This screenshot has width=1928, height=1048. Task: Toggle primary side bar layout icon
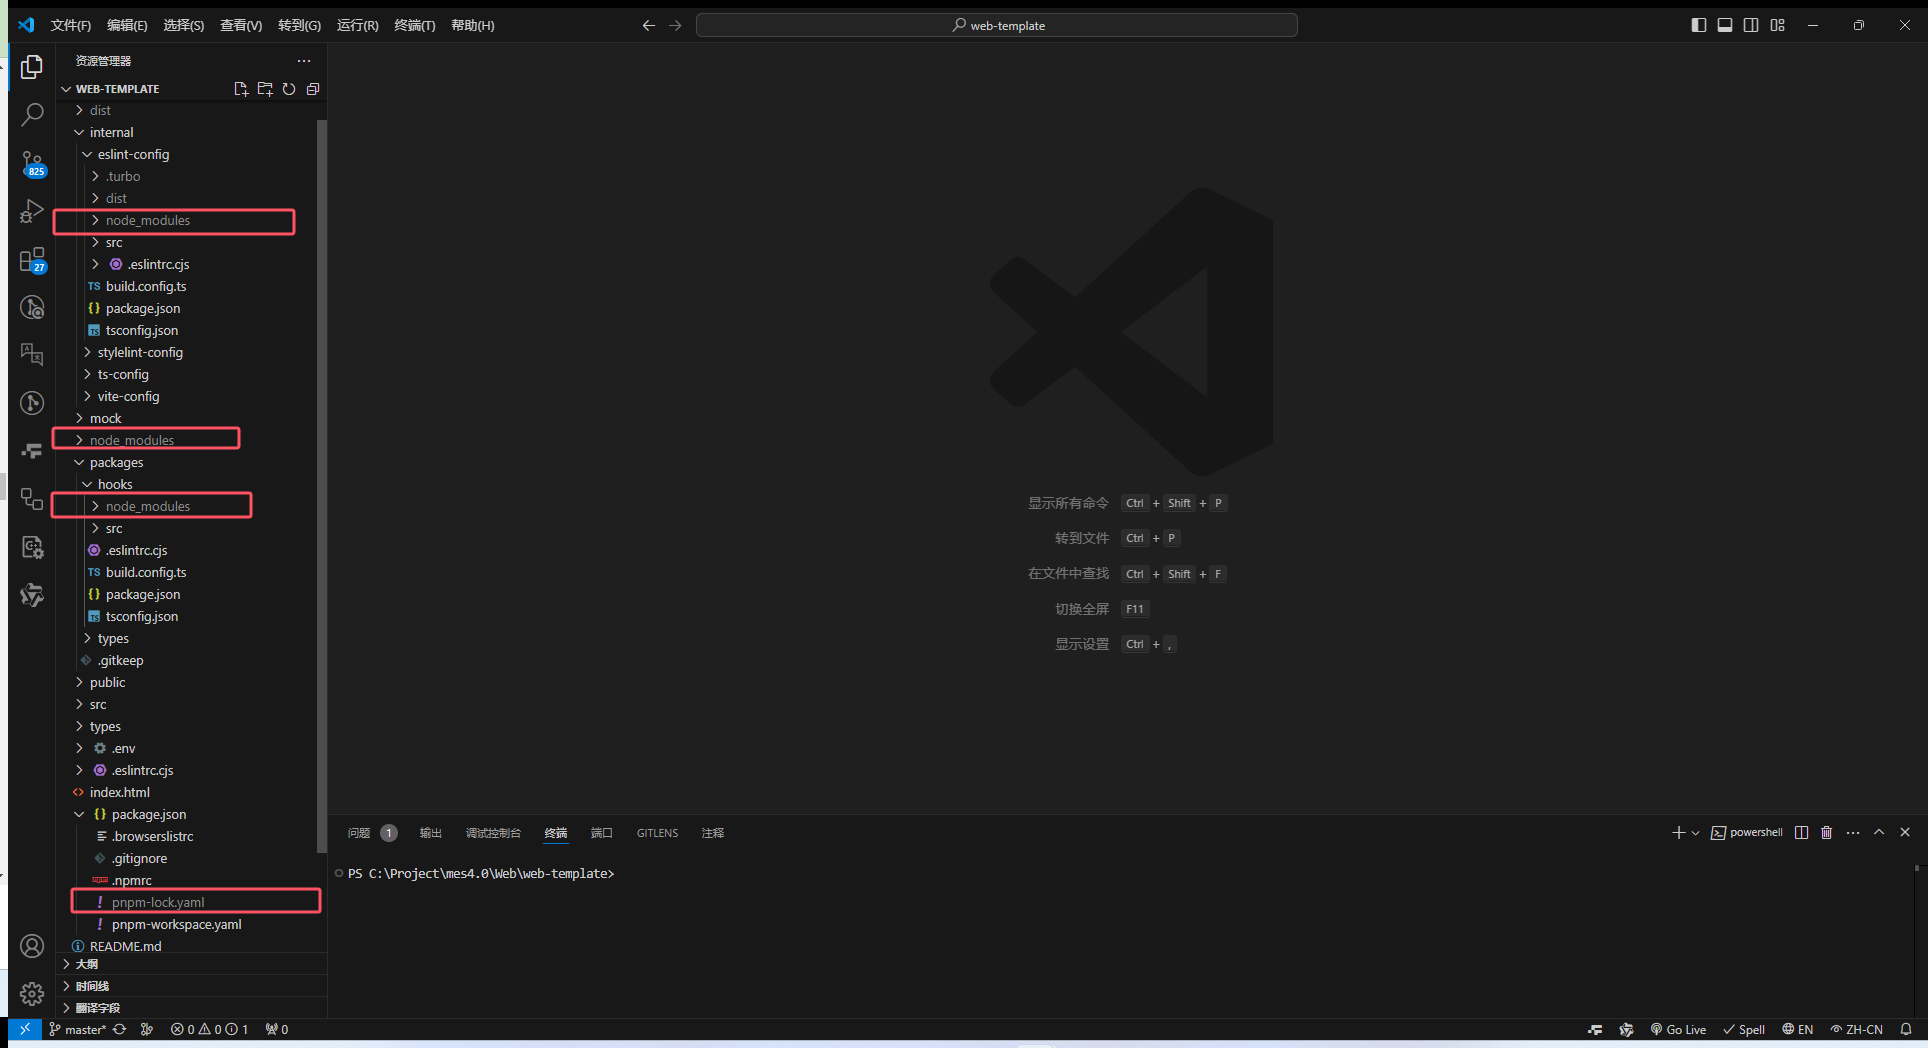pos(1699,25)
